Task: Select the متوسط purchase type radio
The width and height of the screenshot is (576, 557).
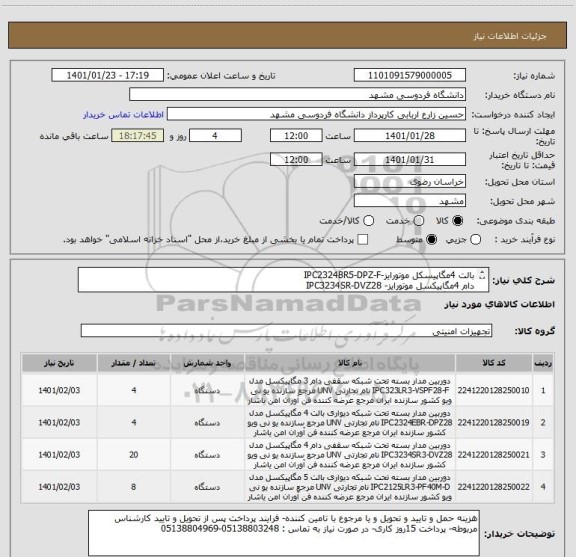Action: (431, 240)
